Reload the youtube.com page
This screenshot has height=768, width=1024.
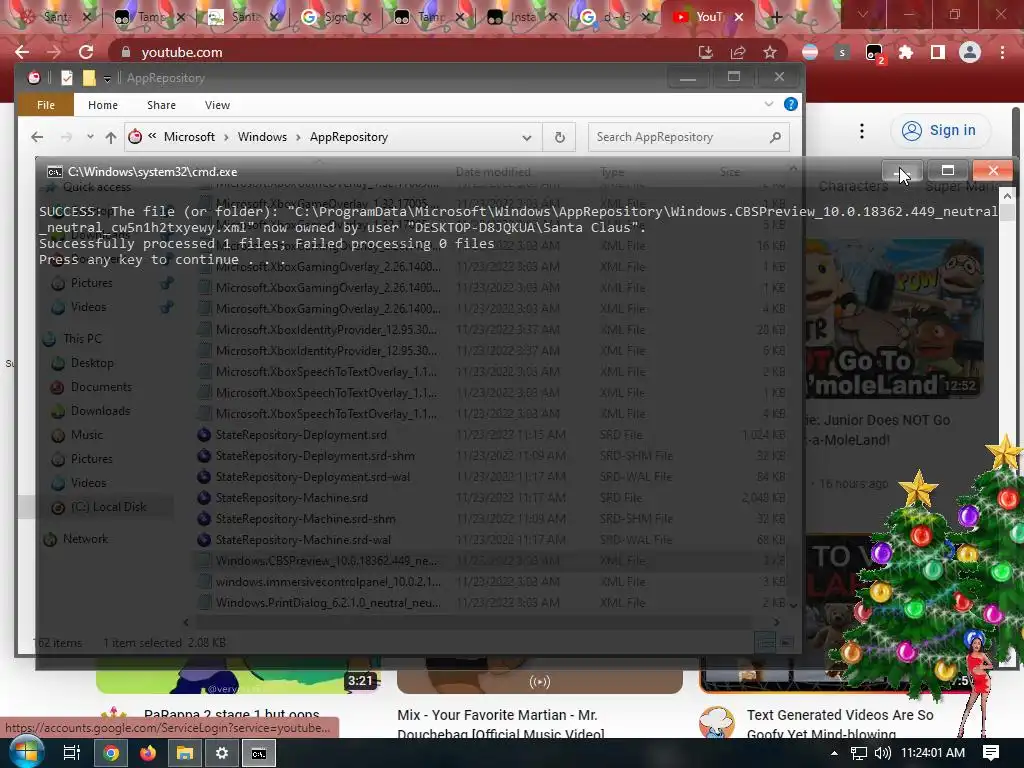(x=86, y=52)
